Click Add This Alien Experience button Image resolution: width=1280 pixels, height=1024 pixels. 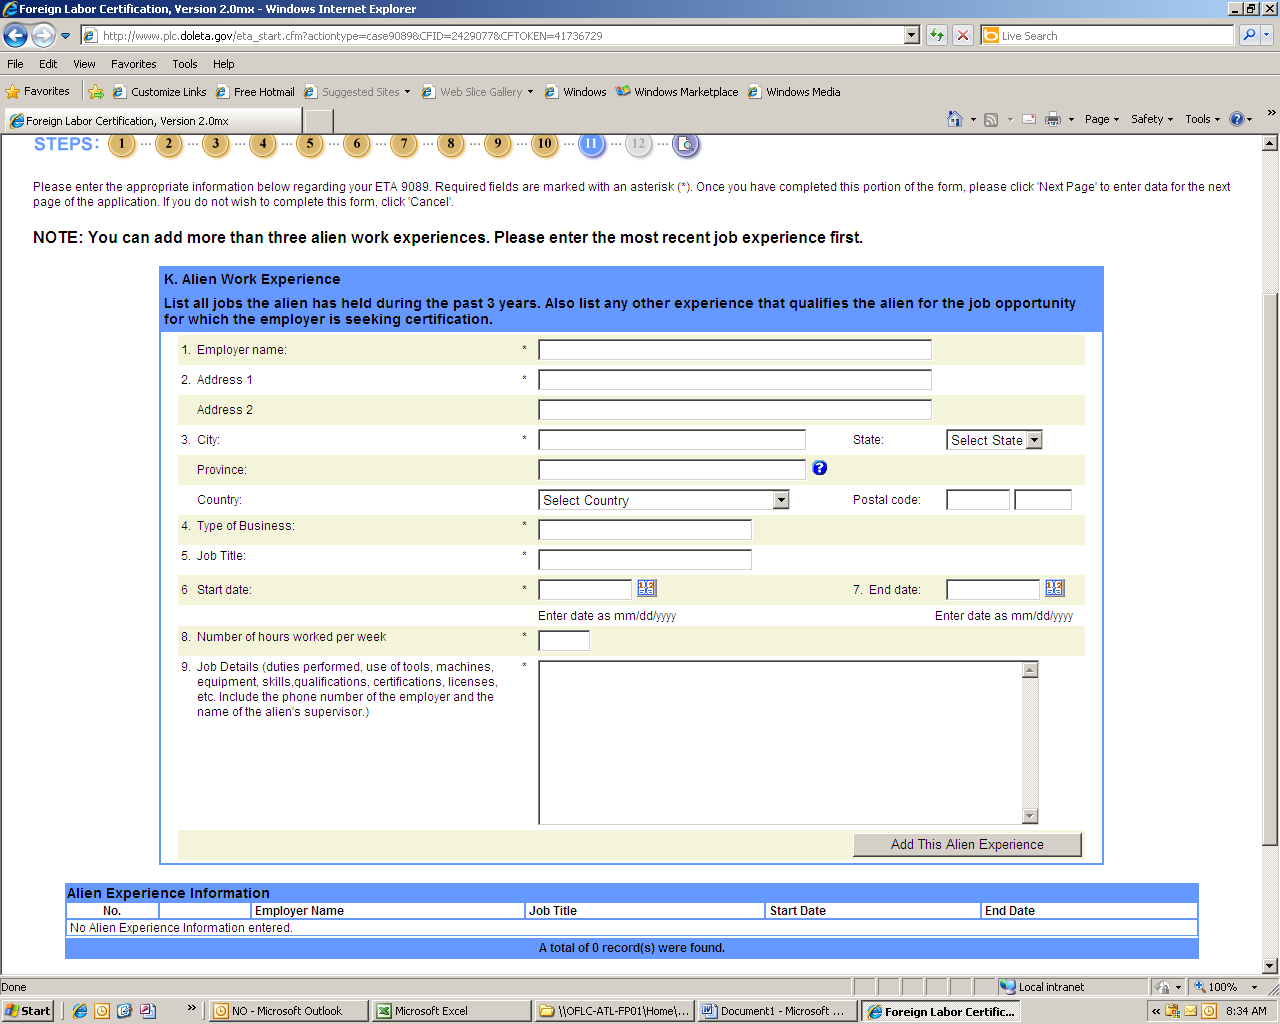pos(967,845)
